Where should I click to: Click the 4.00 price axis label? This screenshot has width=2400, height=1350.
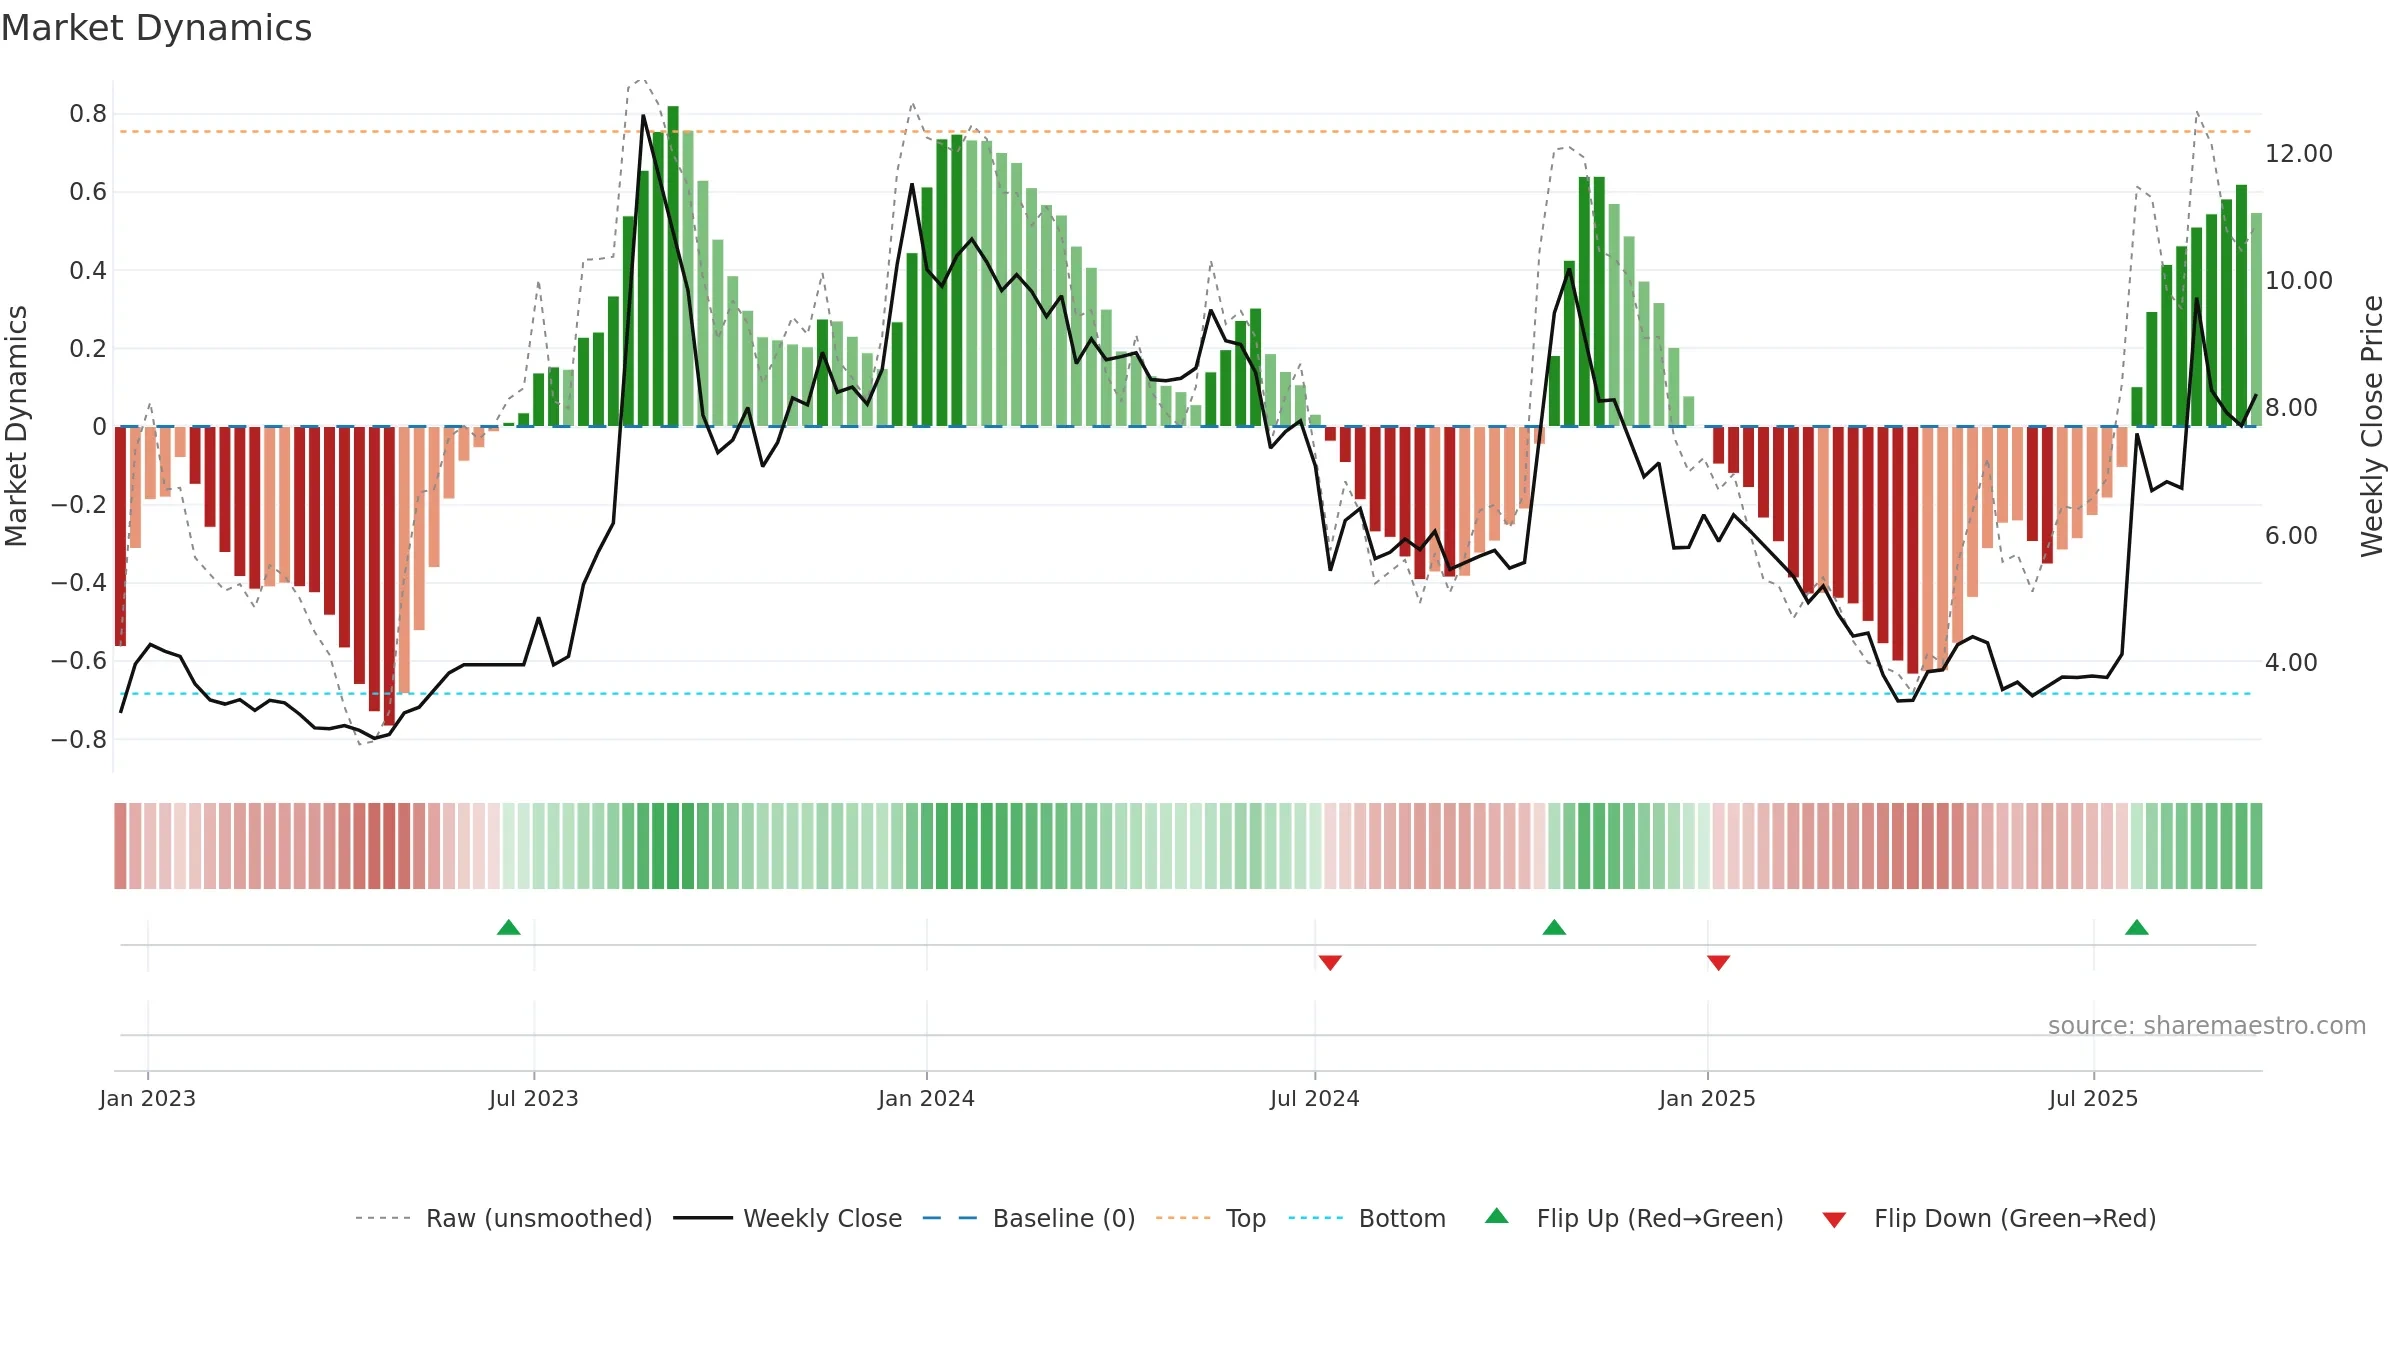point(2291,662)
